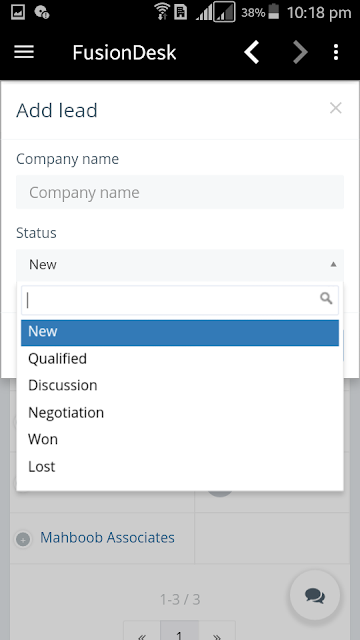The height and width of the screenshot is (640, 360).
Task: Go back with the left chevron
Action: click(x=252, y=52)
